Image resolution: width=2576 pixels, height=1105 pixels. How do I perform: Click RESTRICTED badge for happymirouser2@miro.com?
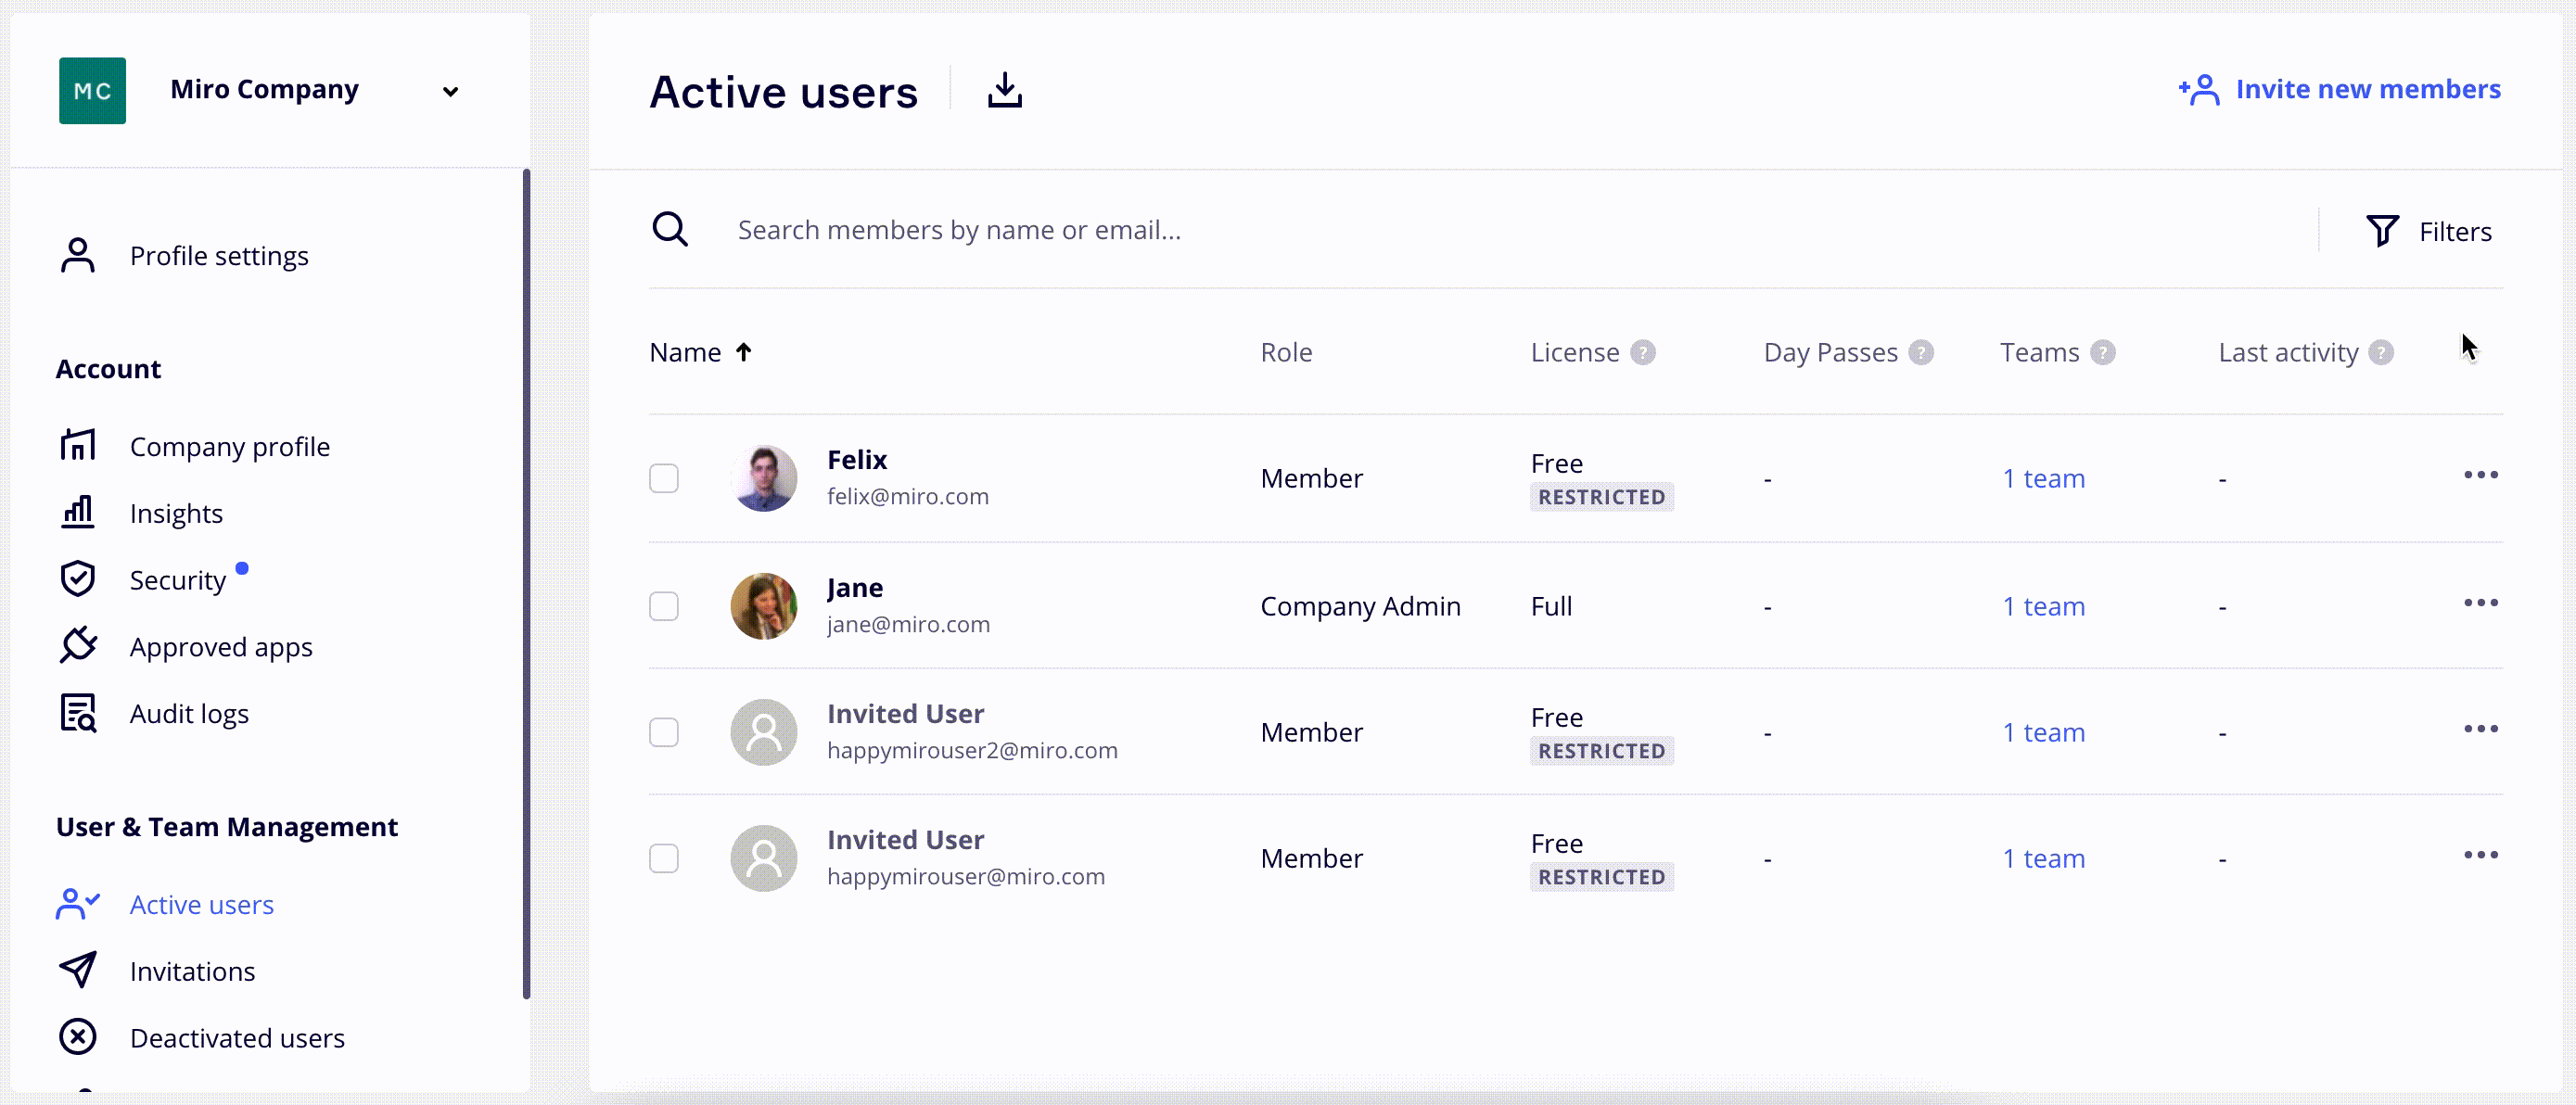1601,751
